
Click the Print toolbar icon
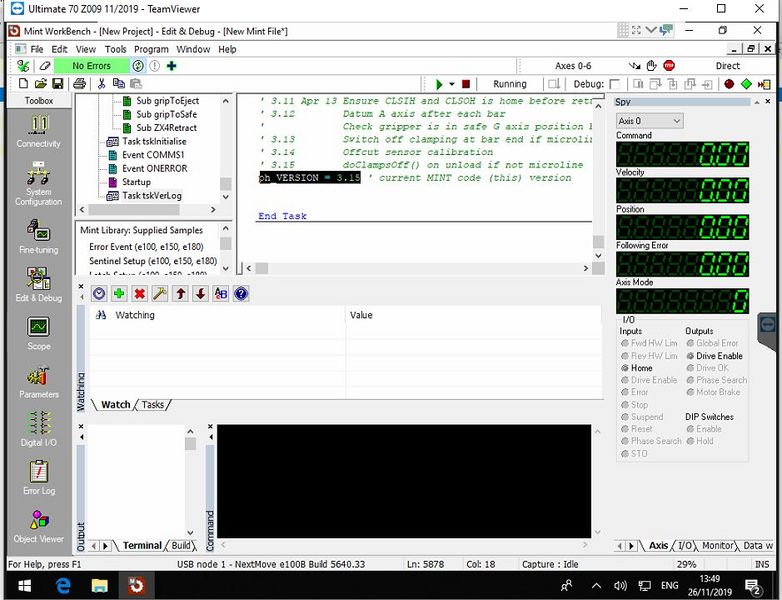pyautogui.click(x=79, y=84)
